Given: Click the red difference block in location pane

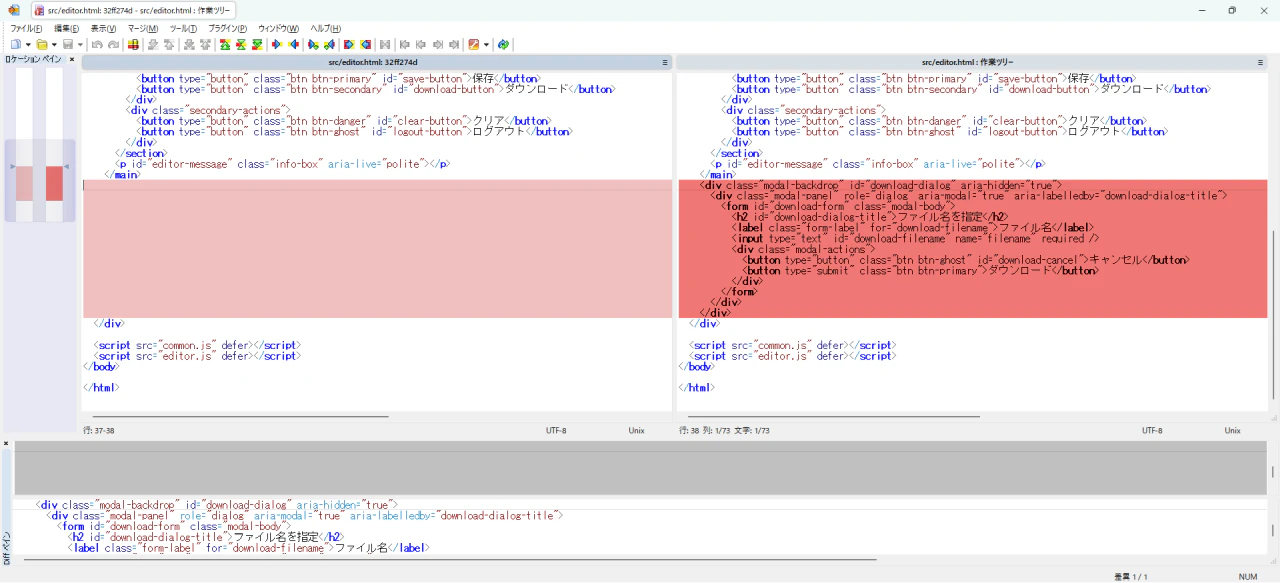Looking at the screenshot, I should pos(54,183).
